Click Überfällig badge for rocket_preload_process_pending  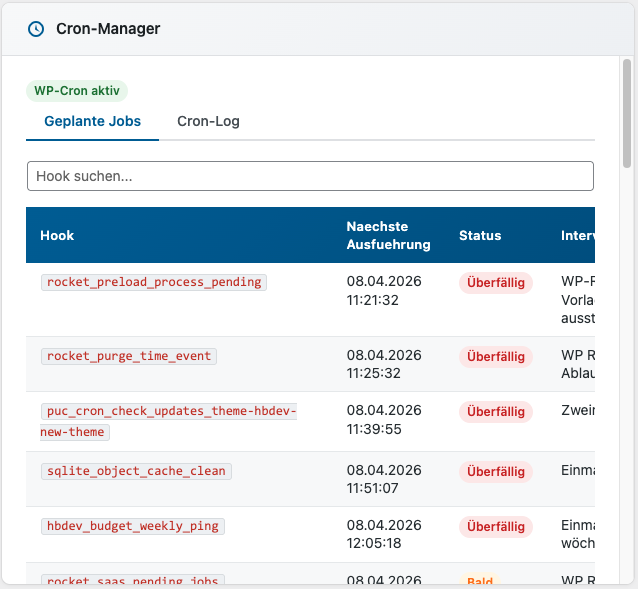click(x=496, y=283)
